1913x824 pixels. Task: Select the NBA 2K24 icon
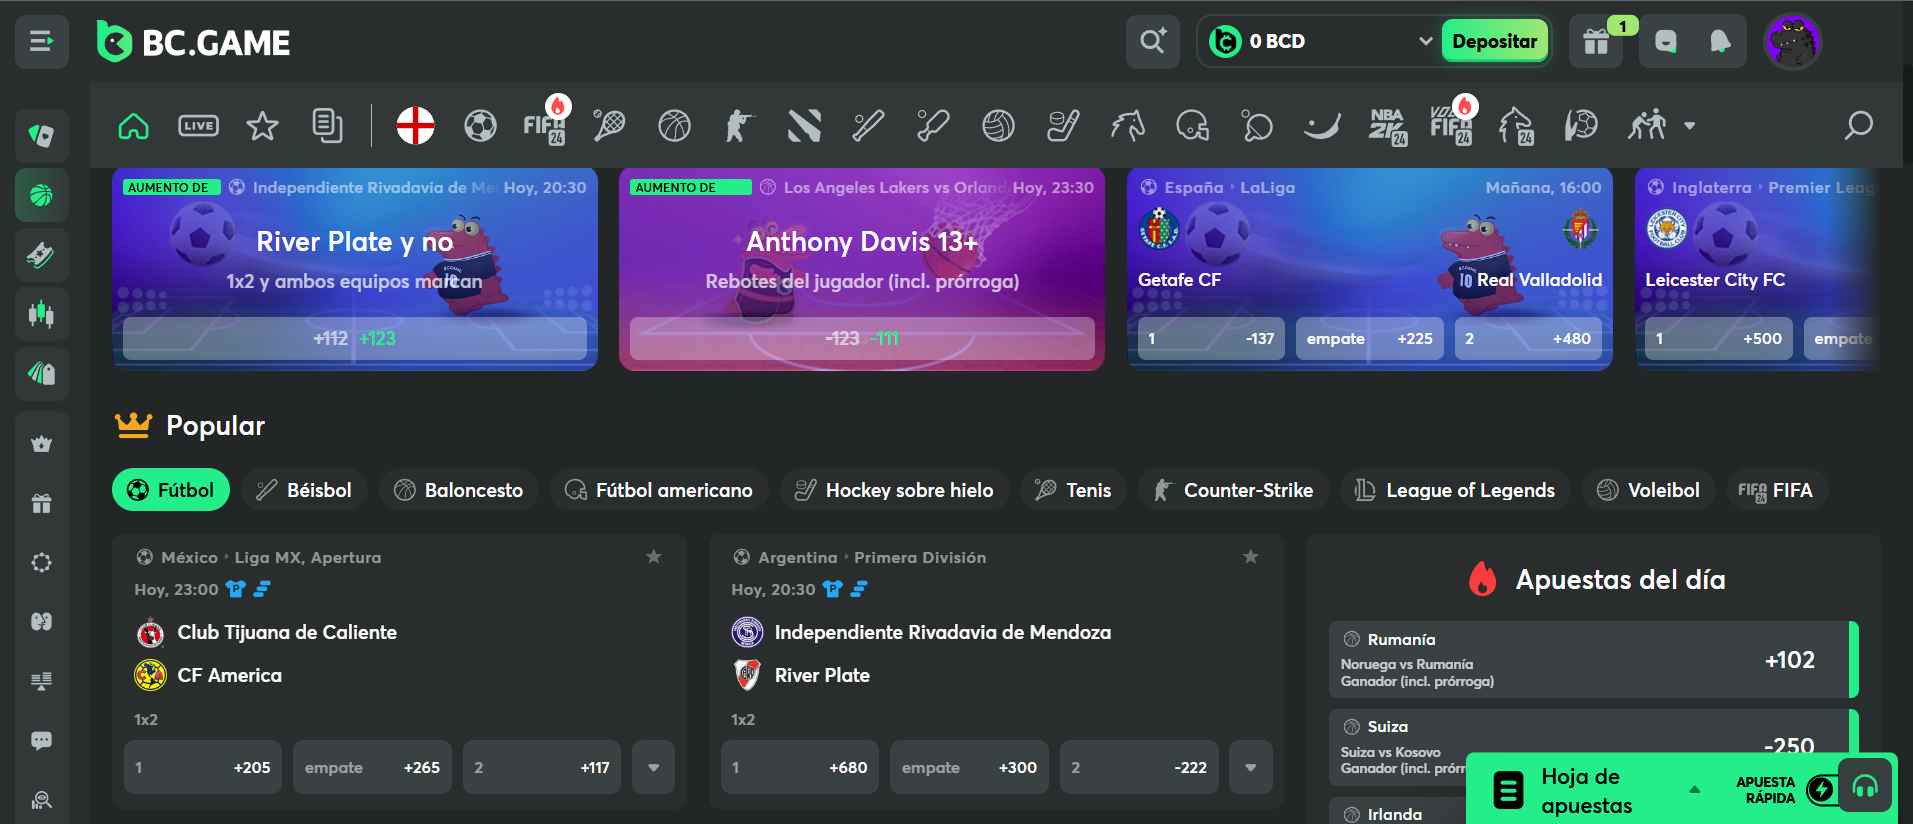pos(1387,126)
